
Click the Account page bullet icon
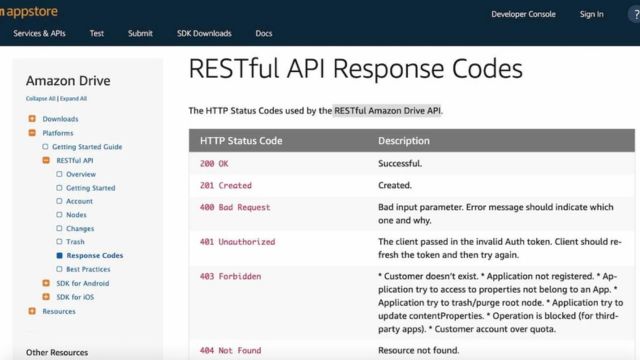tap(59, 201)
